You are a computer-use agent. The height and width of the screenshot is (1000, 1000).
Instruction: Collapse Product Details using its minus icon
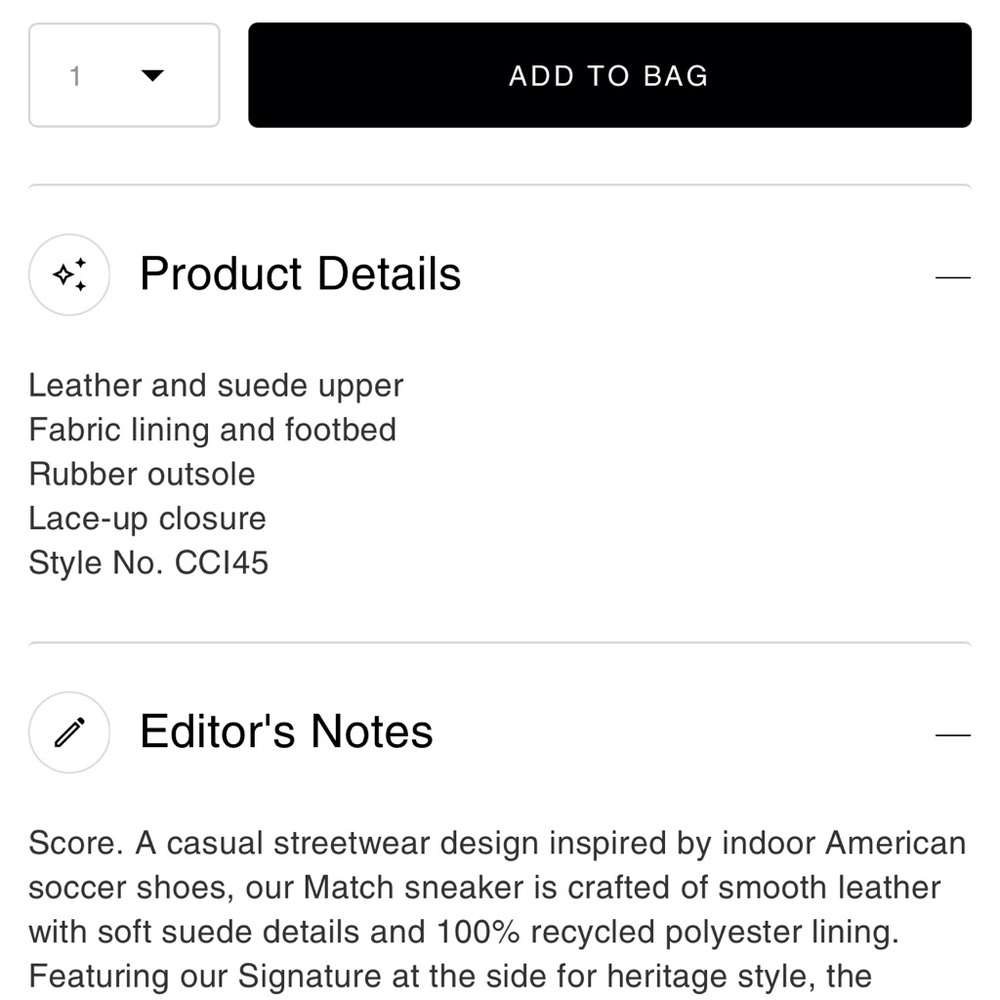pyautogui.click(x=952, y=277)
